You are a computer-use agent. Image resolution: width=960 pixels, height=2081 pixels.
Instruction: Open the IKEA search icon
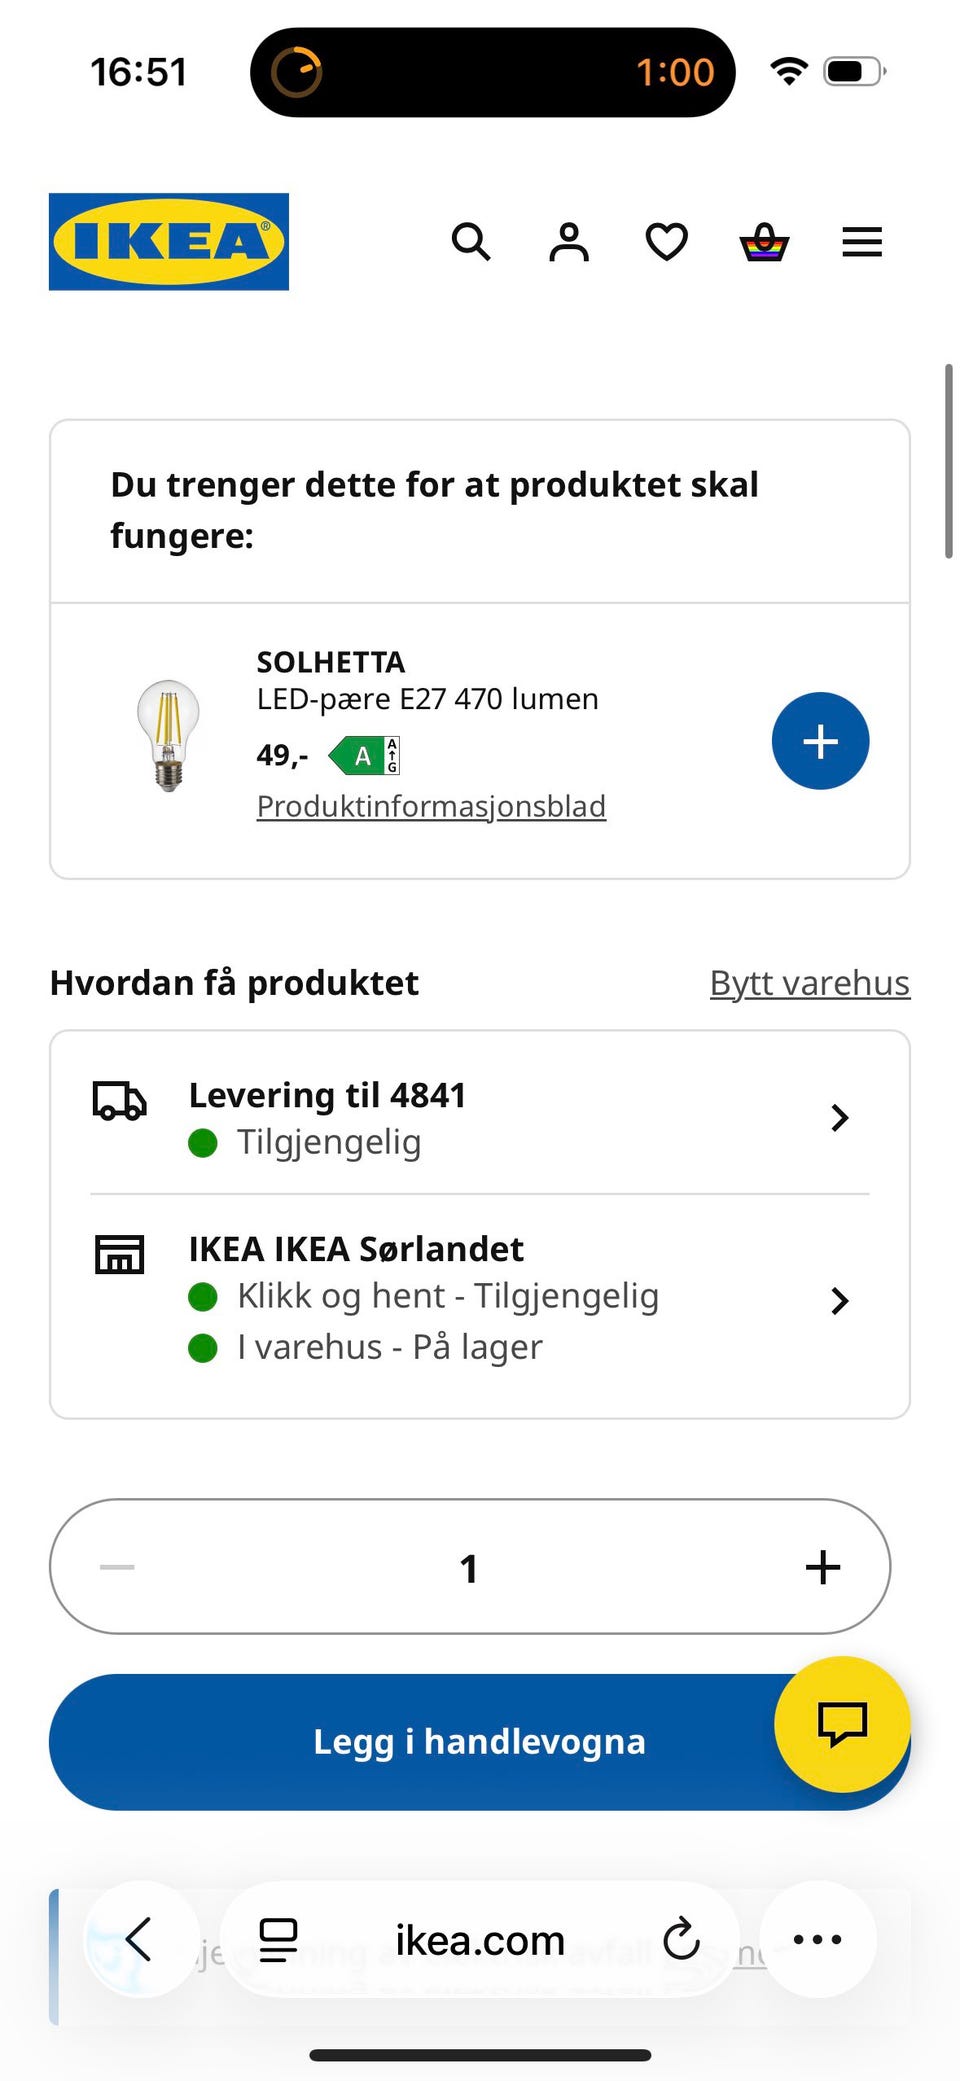[x=471, y=242]
